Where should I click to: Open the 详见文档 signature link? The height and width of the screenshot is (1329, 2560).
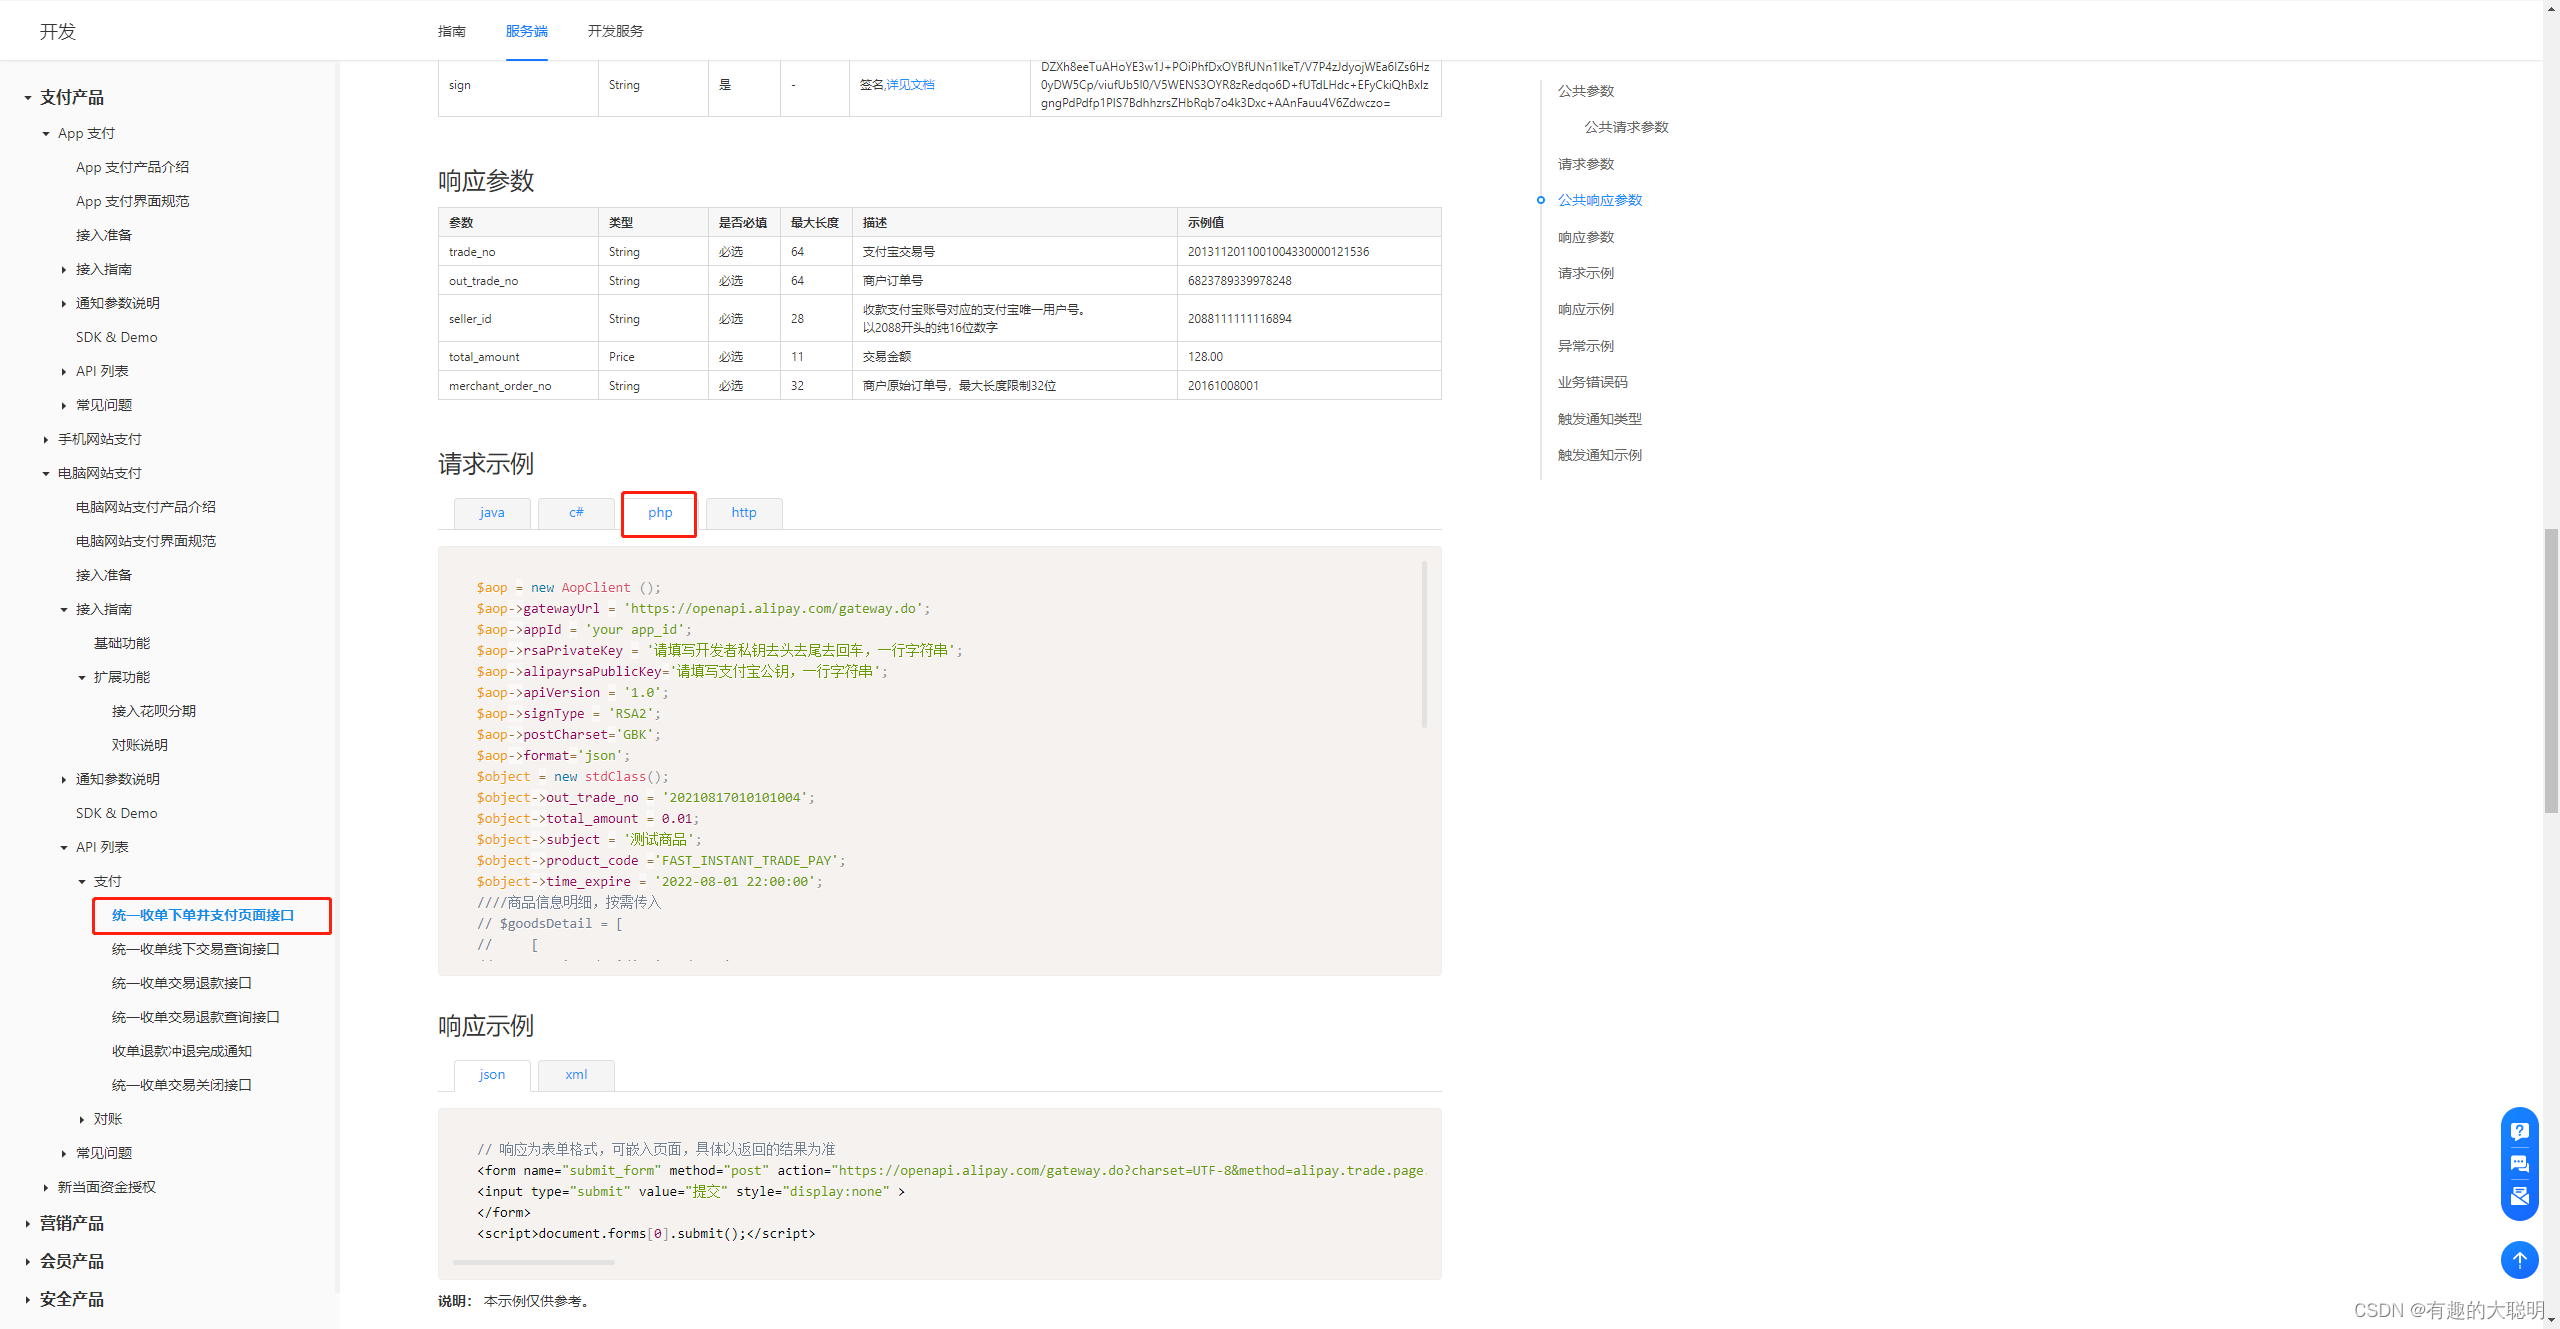(x=910, y=85)
